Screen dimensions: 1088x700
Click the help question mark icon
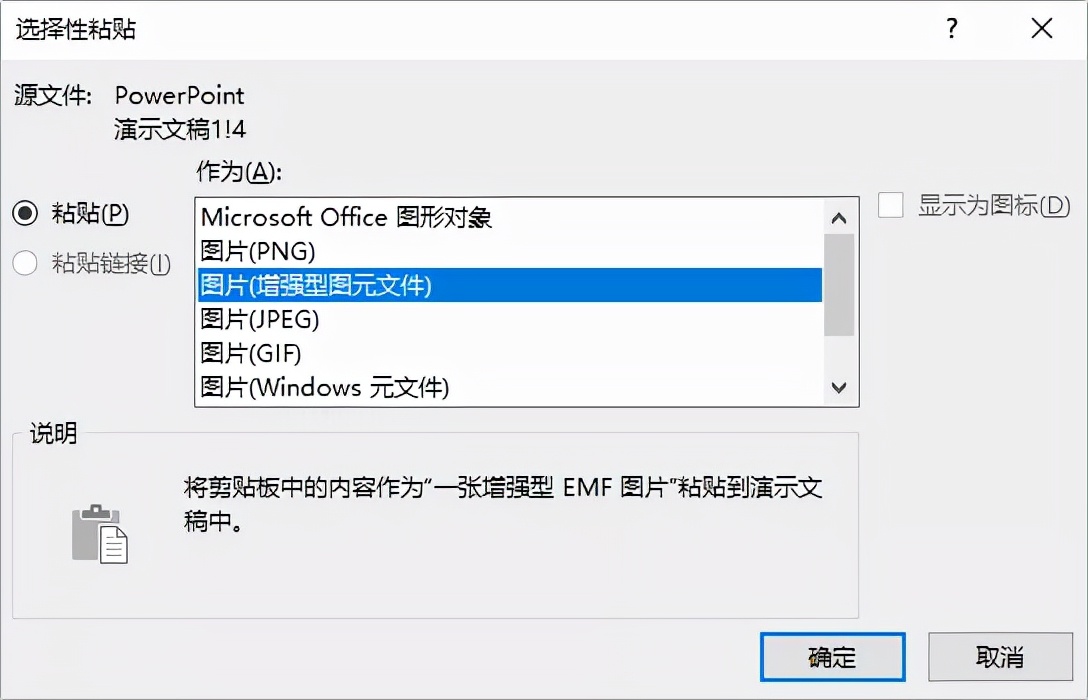coord(952,28)
